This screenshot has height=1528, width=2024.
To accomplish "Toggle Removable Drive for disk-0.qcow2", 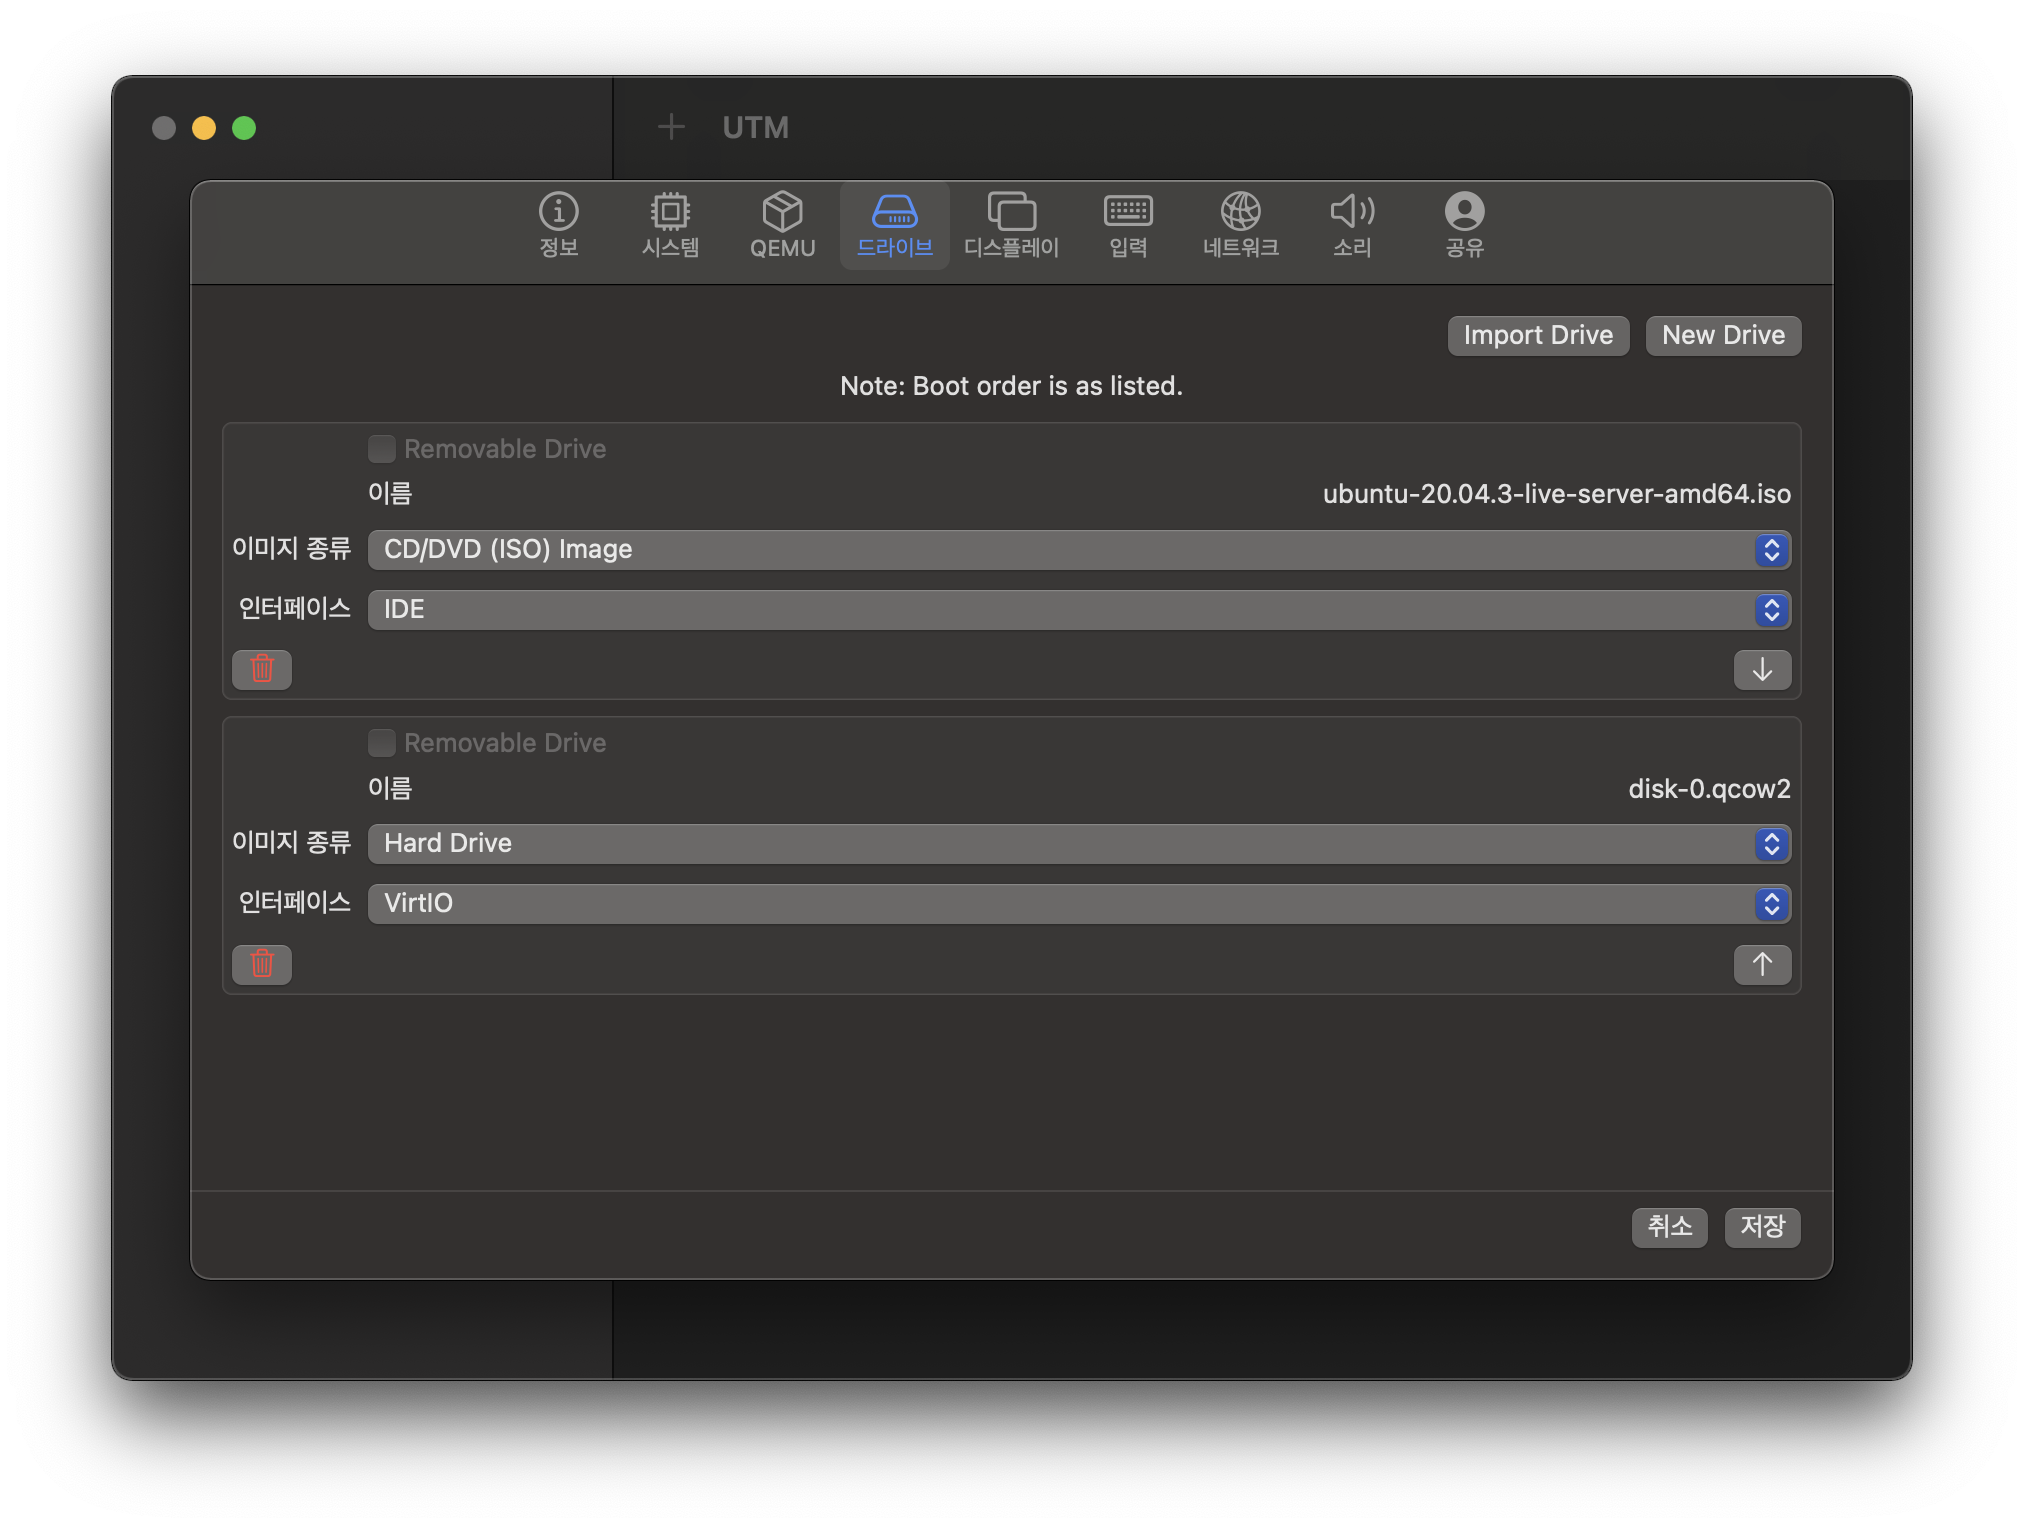I will tap(382, 743).
